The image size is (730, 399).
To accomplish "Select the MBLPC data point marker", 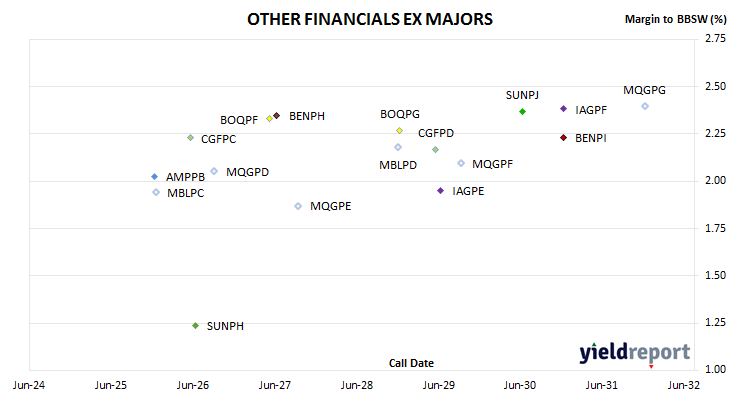I will point(156,192).
